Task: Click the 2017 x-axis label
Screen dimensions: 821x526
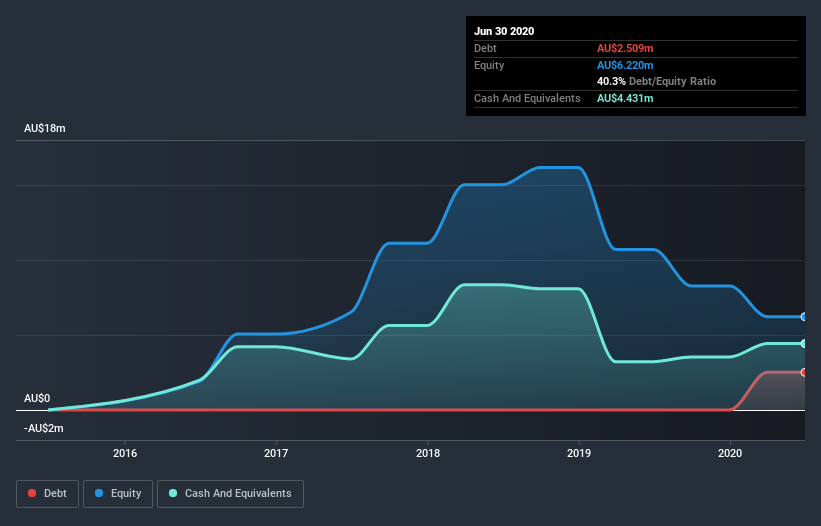Action: point(276,453)
